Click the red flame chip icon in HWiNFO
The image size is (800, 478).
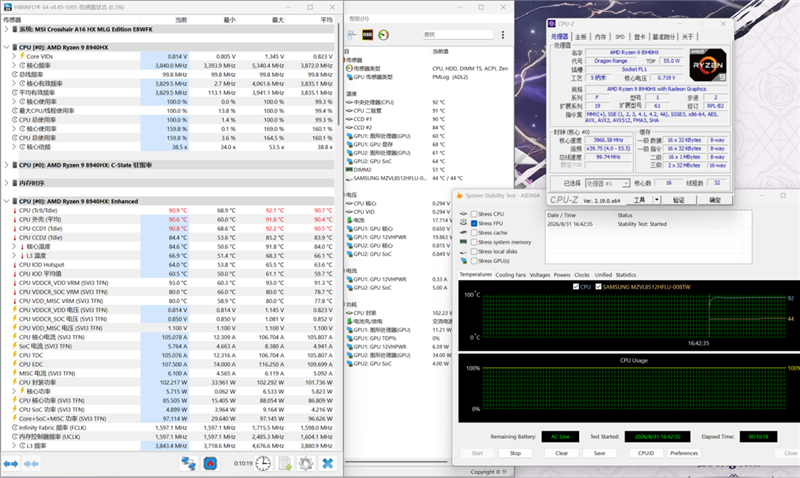[x=210, y=463]
